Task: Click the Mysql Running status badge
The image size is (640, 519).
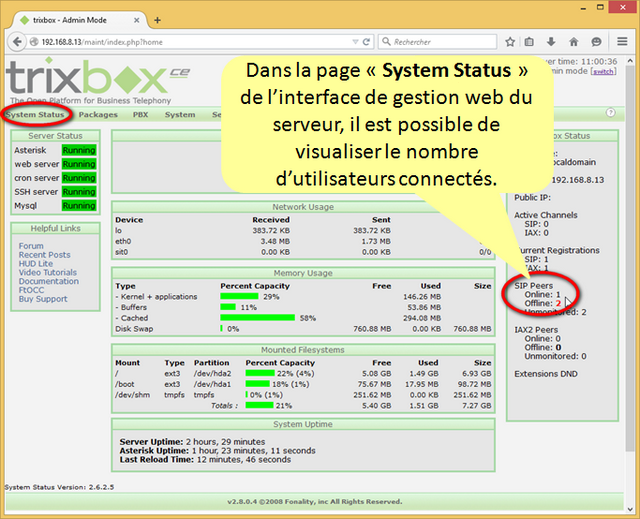Action: coord(79,206)
